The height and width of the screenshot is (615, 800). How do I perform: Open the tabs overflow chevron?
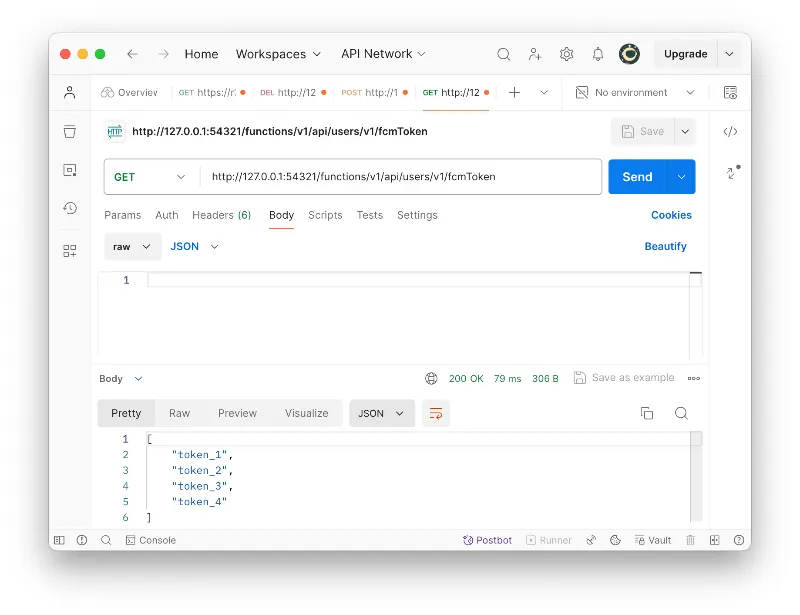[x=544, y=92]
